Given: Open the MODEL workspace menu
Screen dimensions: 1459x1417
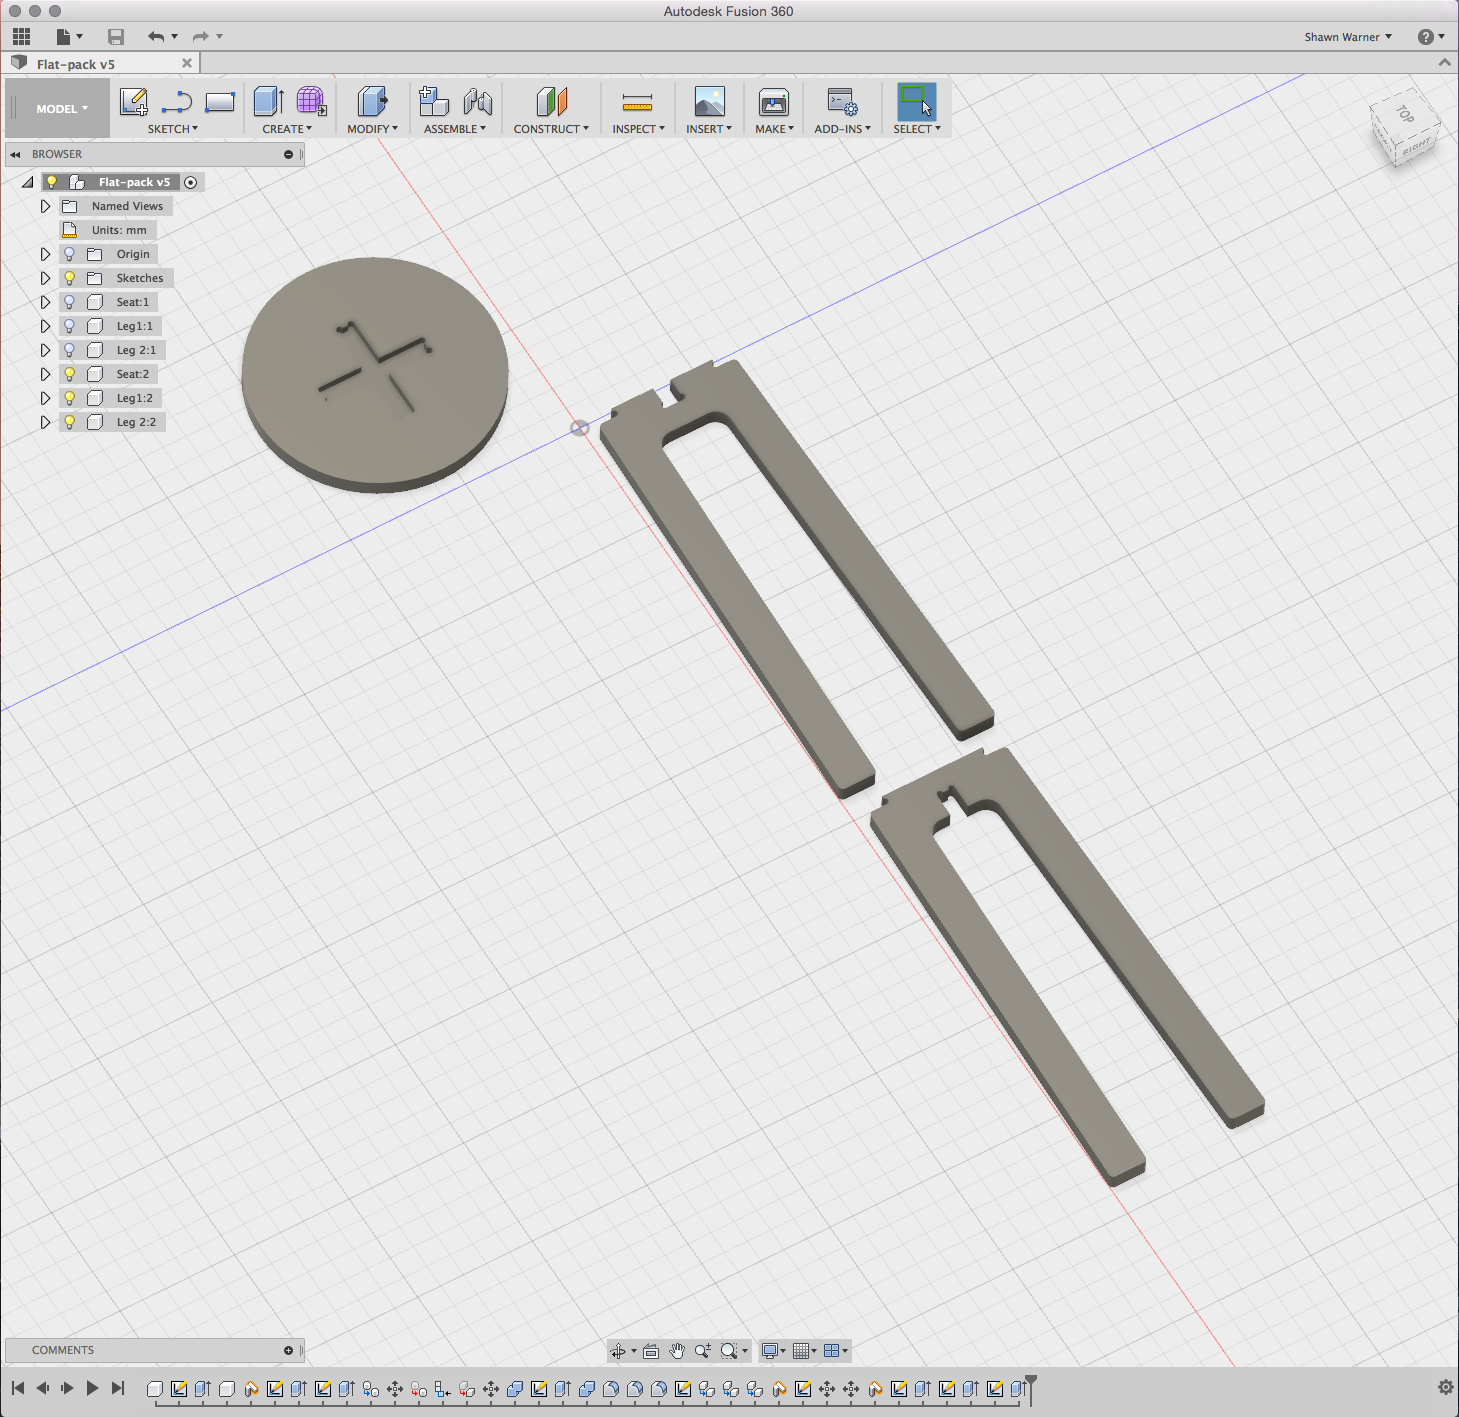Looking at the screenshot, I should click(x=57, y=107).
